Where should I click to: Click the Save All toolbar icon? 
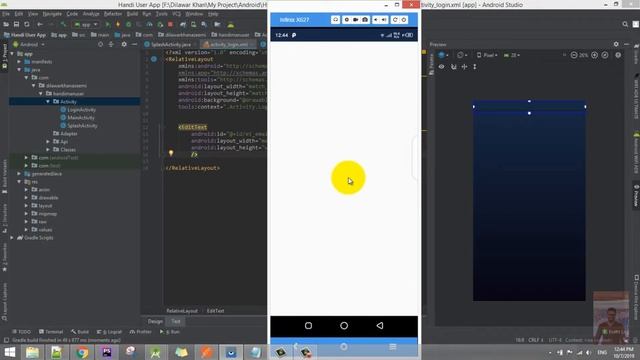16,24
